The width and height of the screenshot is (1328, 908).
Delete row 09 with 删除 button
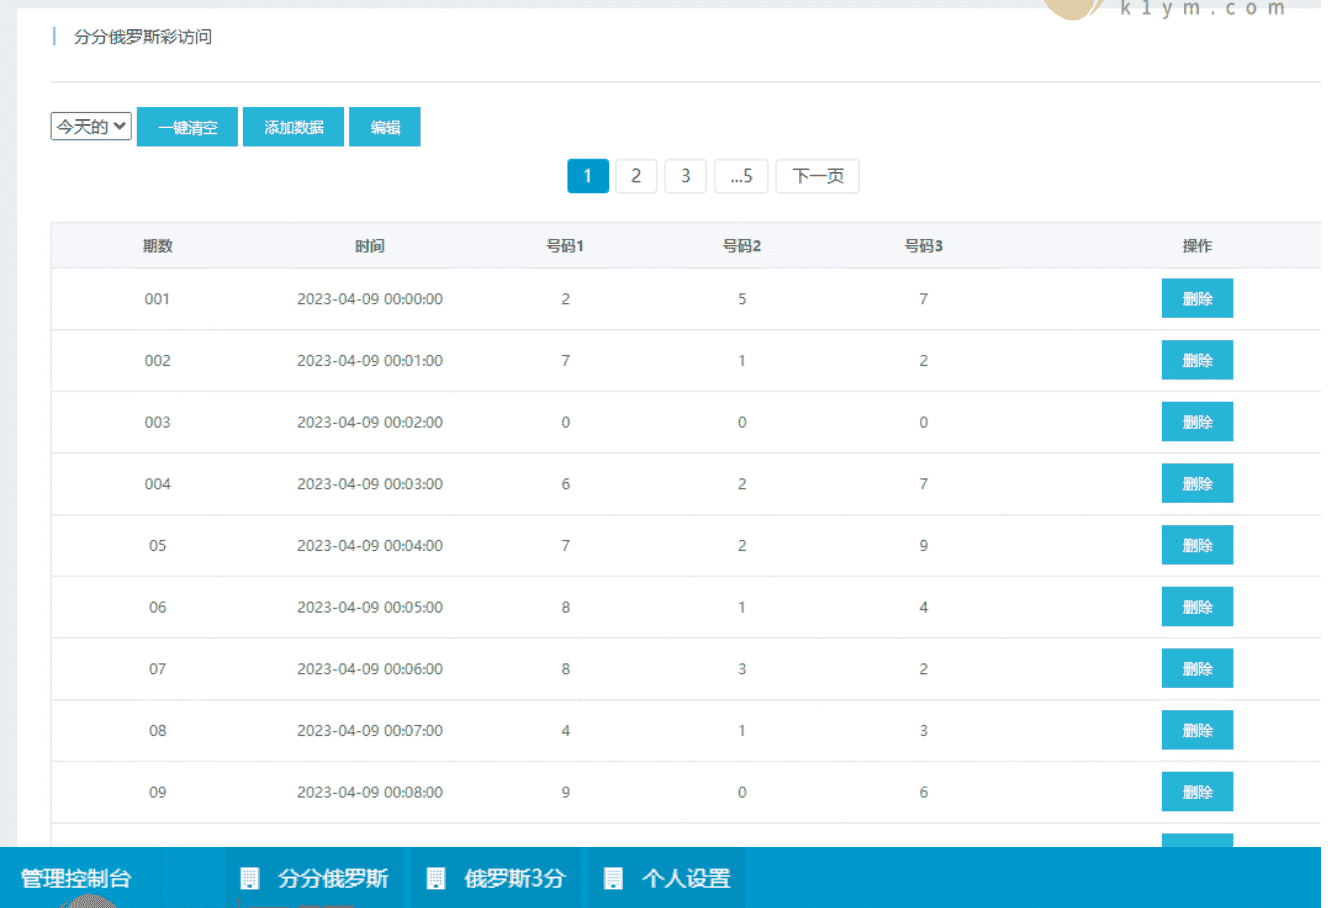pyautogui.click(x=1197, y=792)
